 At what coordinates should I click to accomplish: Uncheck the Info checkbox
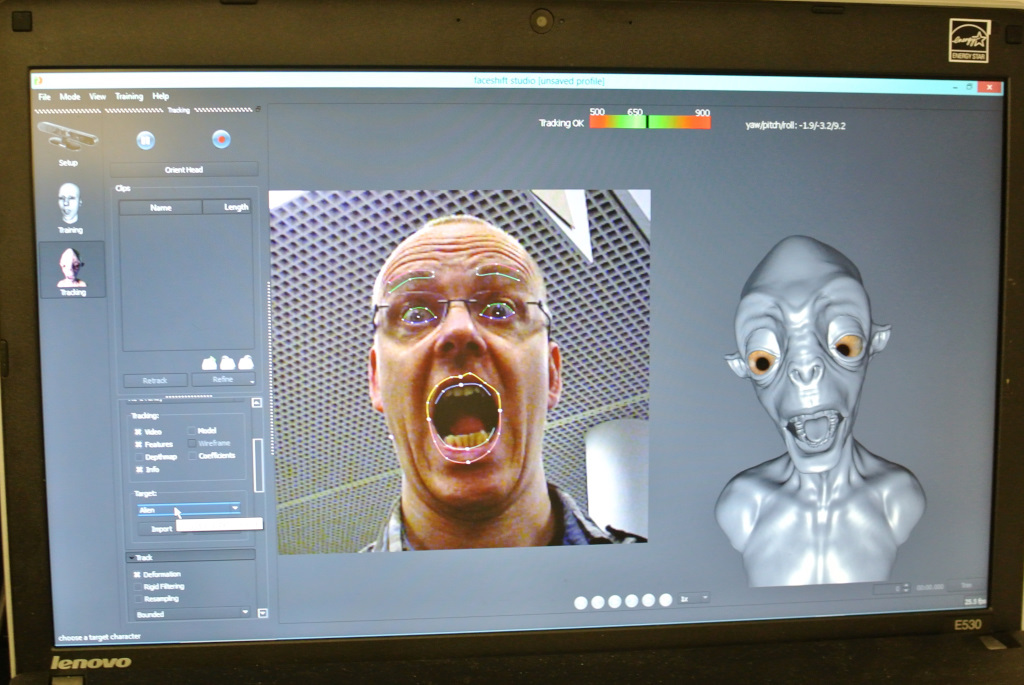click(138, 470)
